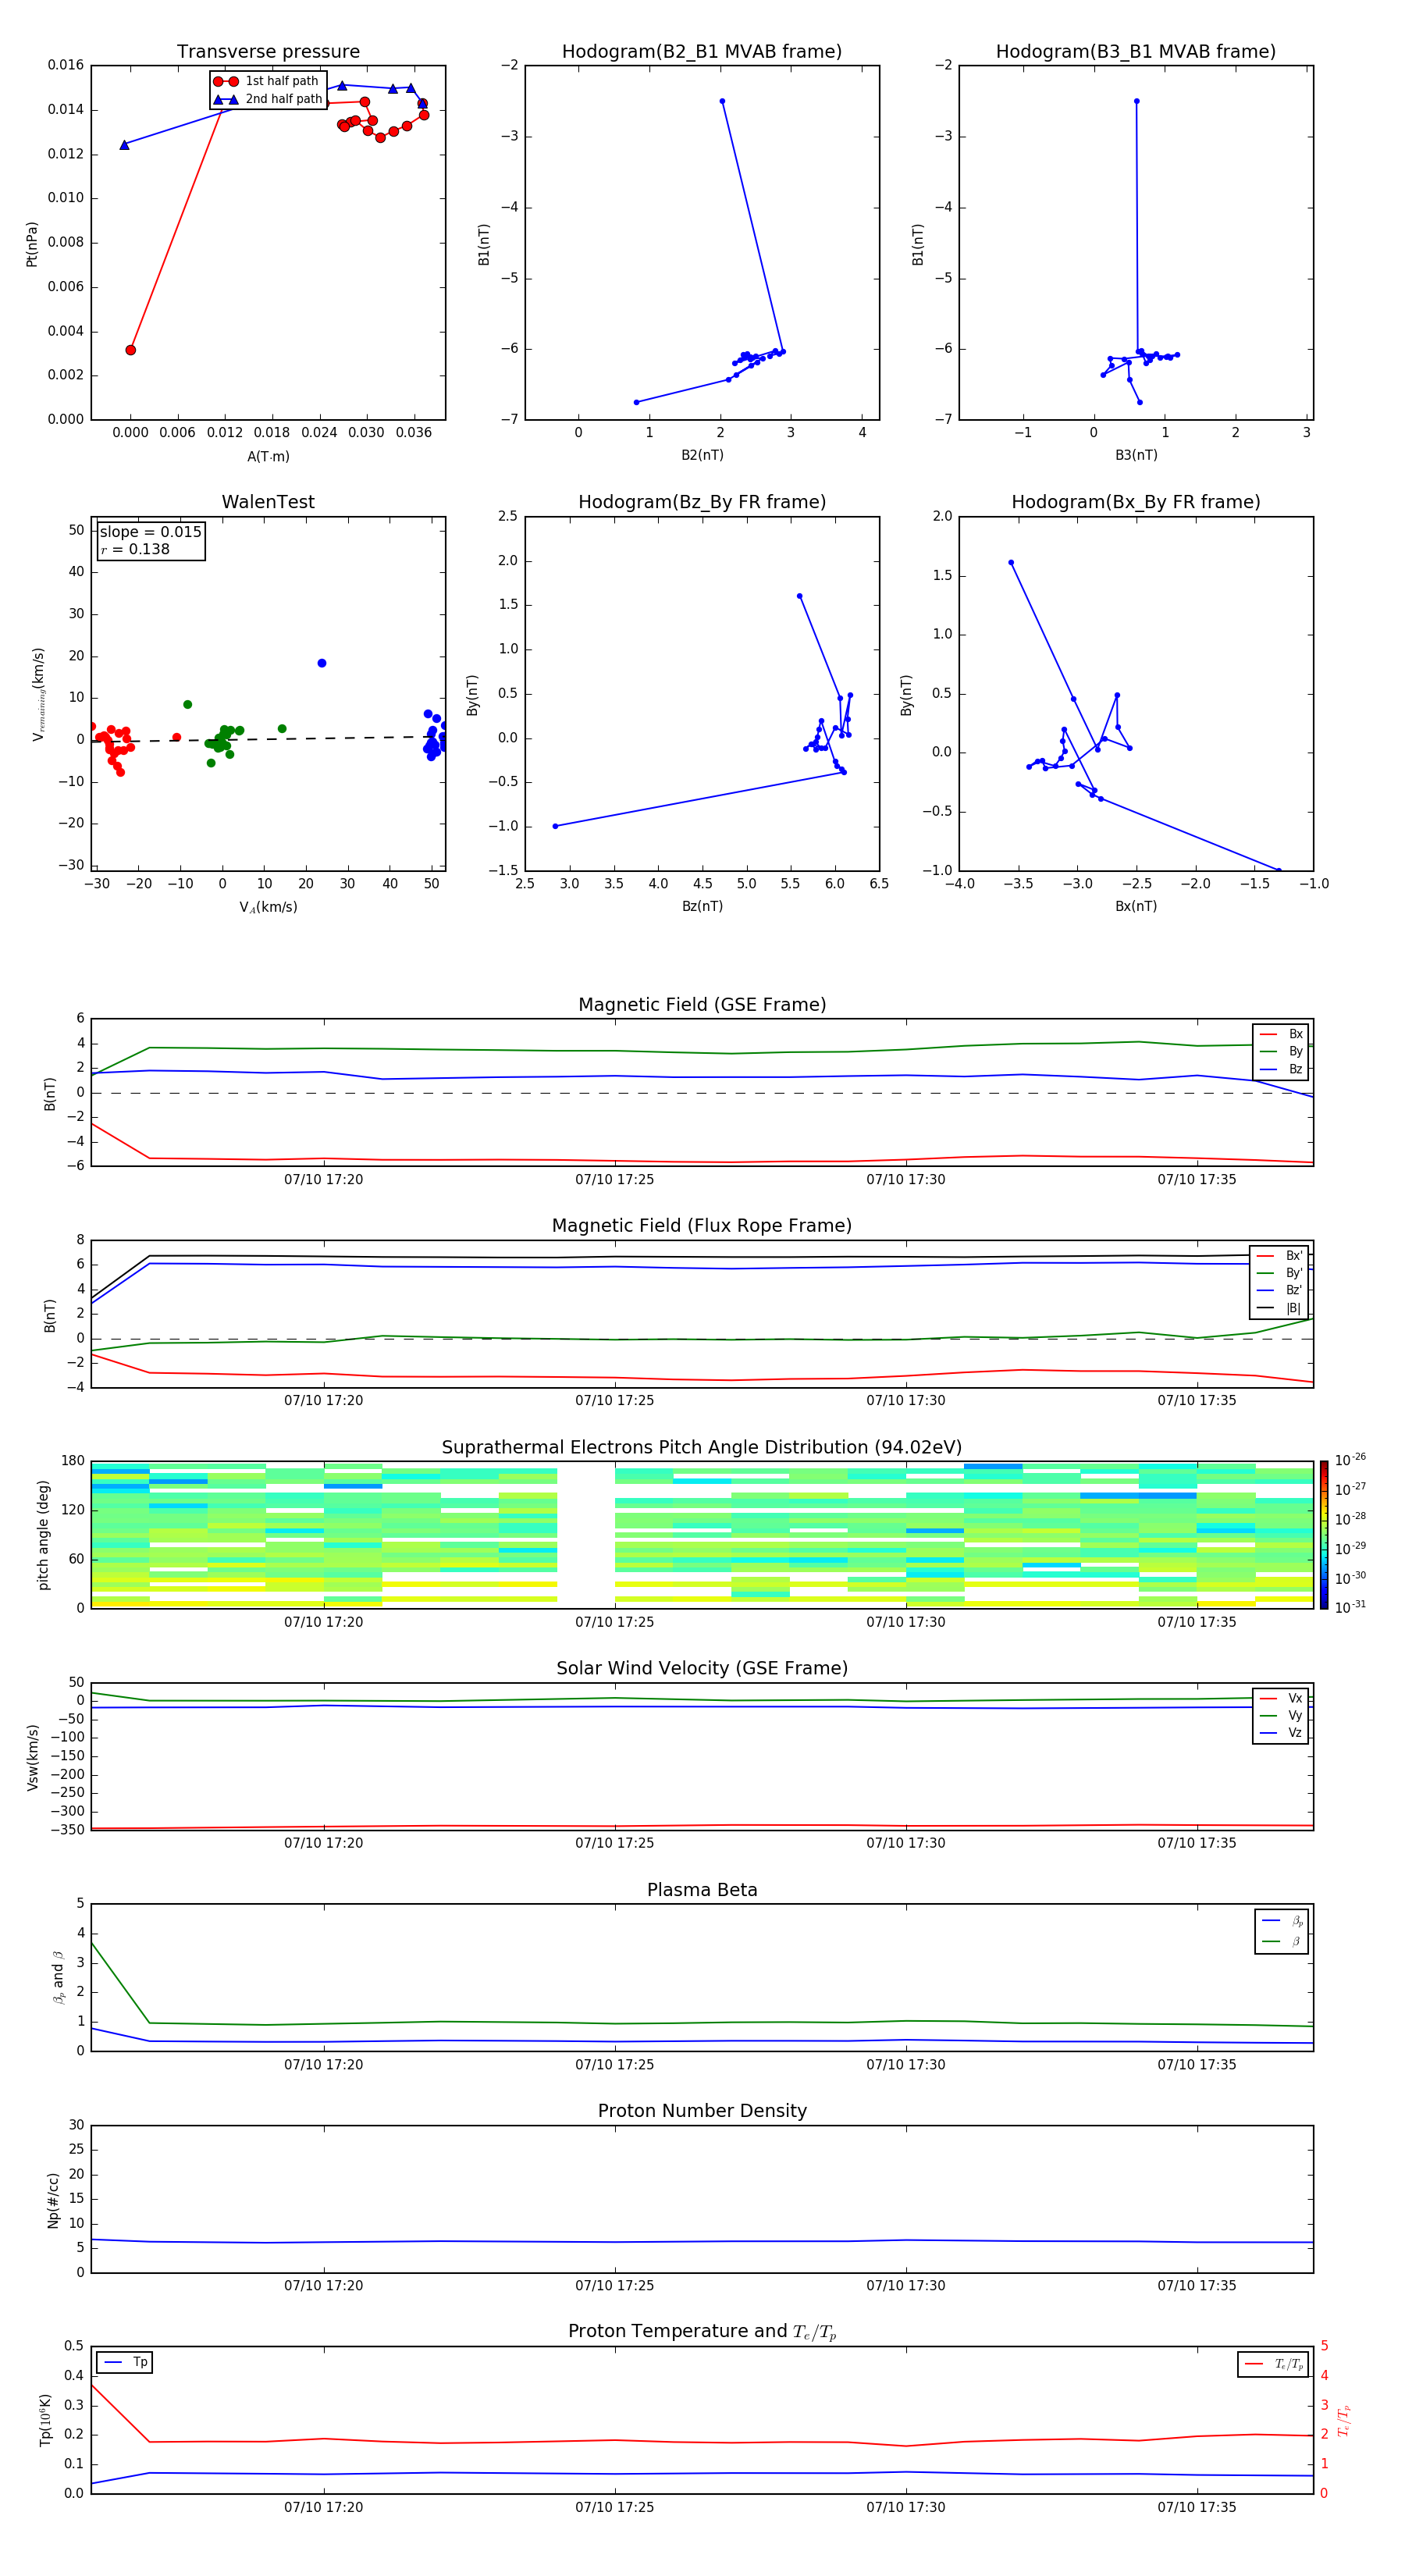Click the Plasma Beta panel title
The image size is (1405, 2576).
click(x=702, y=1890)
